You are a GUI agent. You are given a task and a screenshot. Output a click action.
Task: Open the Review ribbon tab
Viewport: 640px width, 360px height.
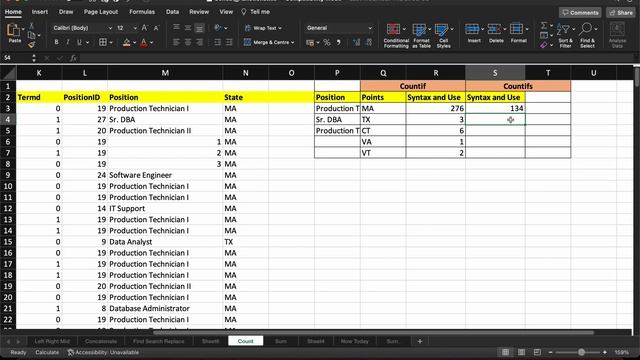199,12
